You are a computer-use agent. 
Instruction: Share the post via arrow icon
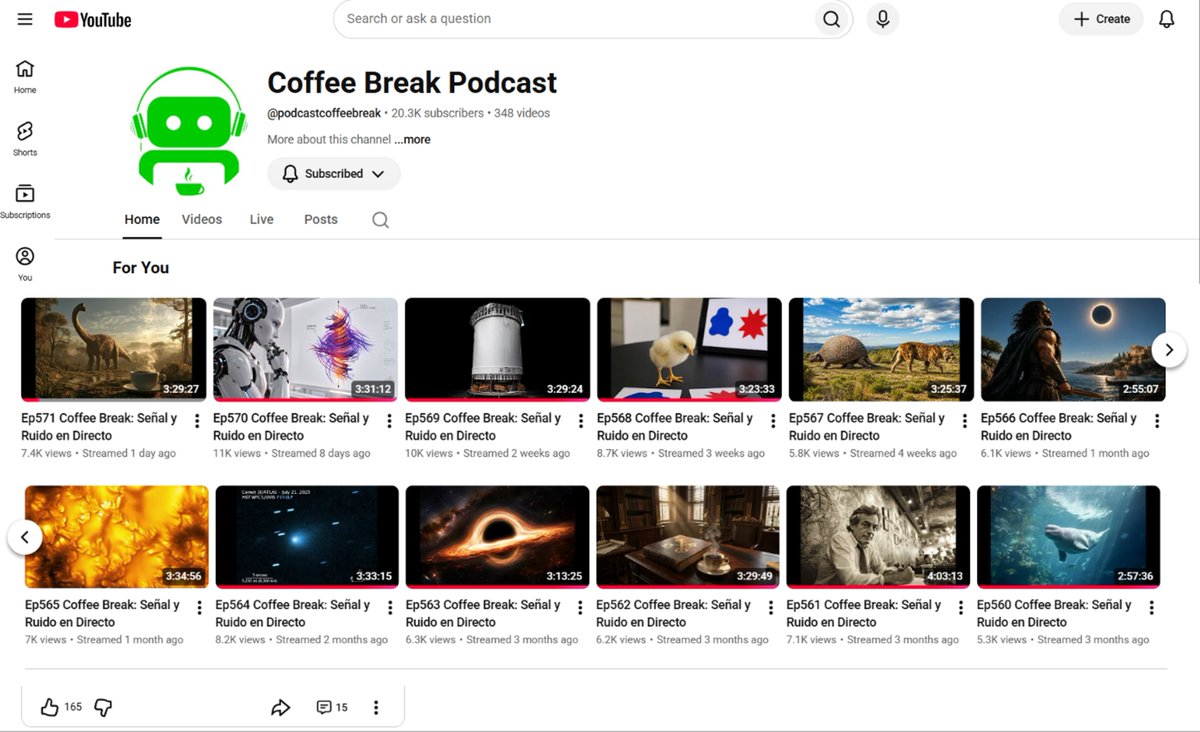(x=280, y=707)
